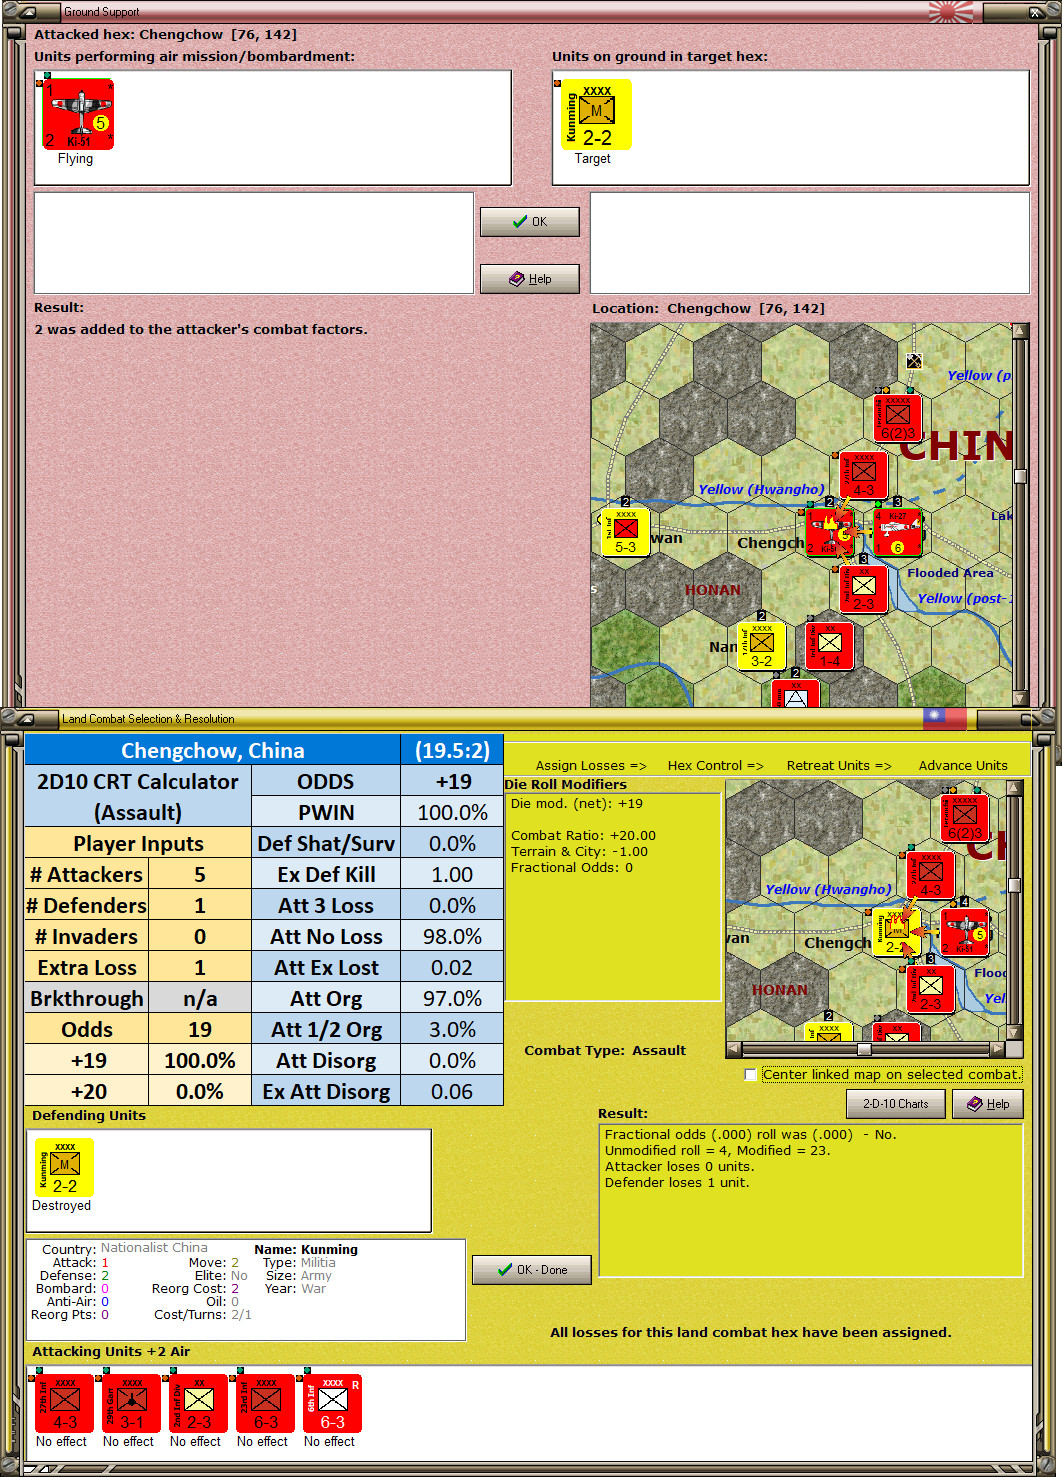1062x1477 pixels.
Task: Click 'Combat Ratio: +20.00' text
Action: (x=583, y=836)
